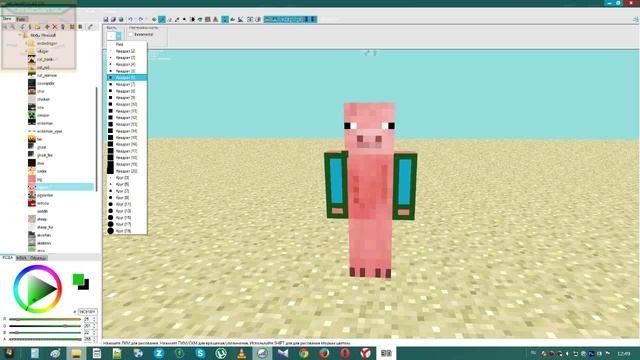Screen dimensions: 640x360
Task: Select the sheep_fur skin
Action: (44, 227)
